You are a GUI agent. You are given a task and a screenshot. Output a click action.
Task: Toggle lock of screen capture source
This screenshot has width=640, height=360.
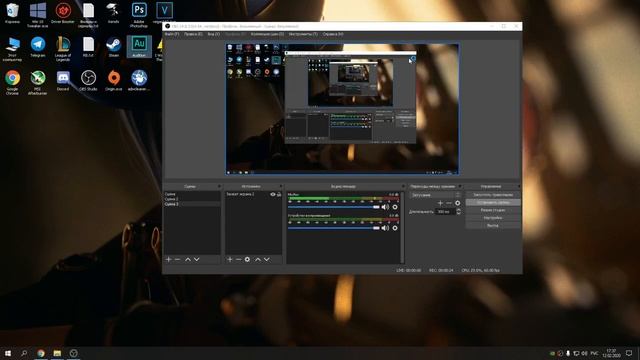pyautogui.click(x=279, y=194)
